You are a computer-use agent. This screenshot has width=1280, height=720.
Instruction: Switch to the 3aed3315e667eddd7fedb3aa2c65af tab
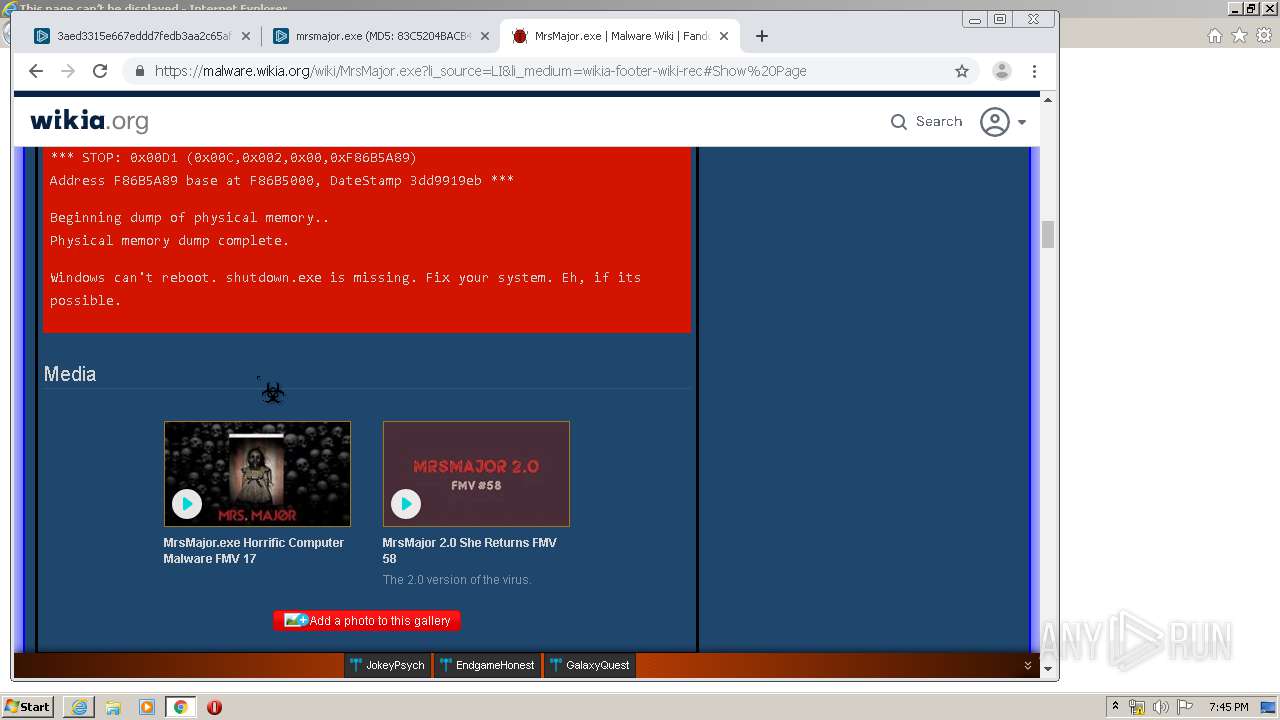click(x=142, y=36)
